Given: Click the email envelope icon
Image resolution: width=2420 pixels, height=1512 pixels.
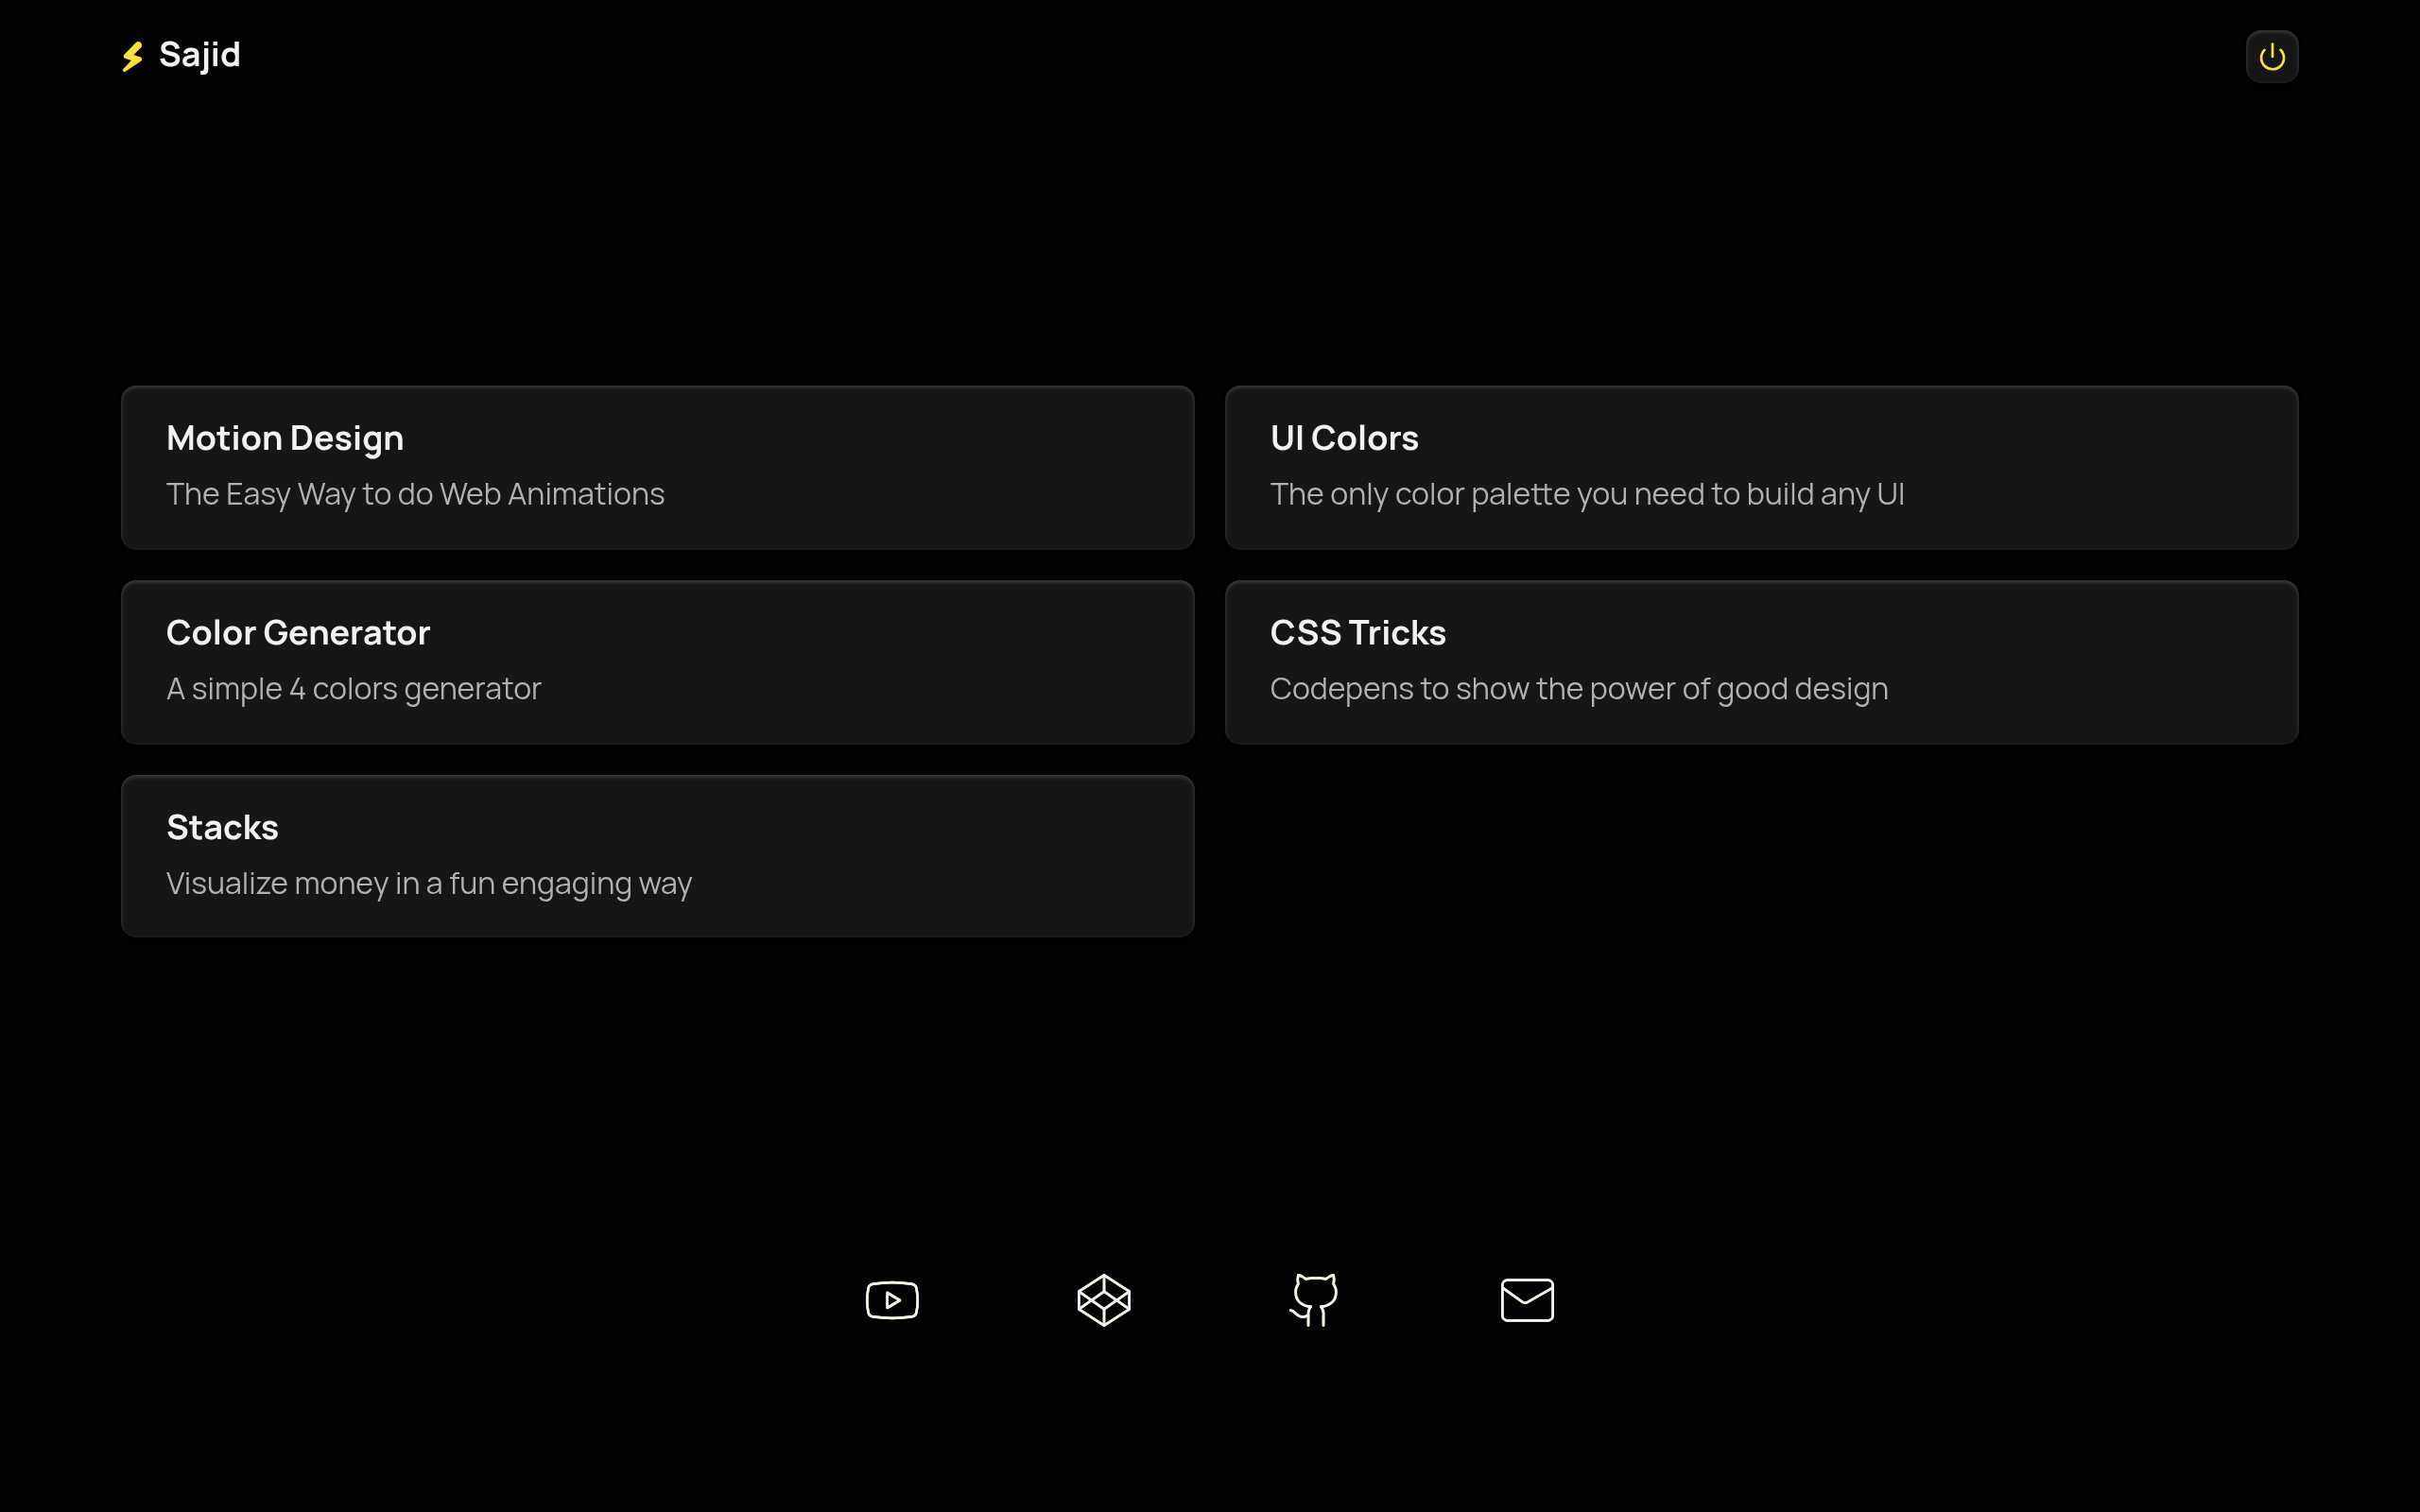Looking at the screenshot, I should pos(1527,1300).
